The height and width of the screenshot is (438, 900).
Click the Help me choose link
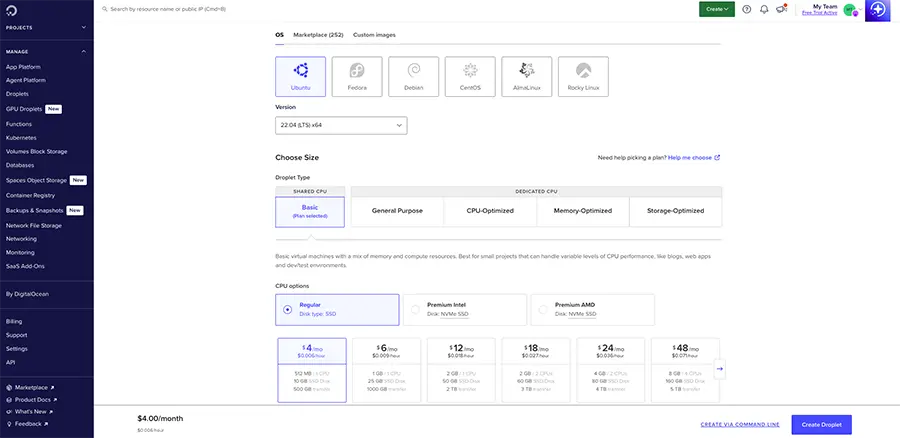(x=689, y=157)
